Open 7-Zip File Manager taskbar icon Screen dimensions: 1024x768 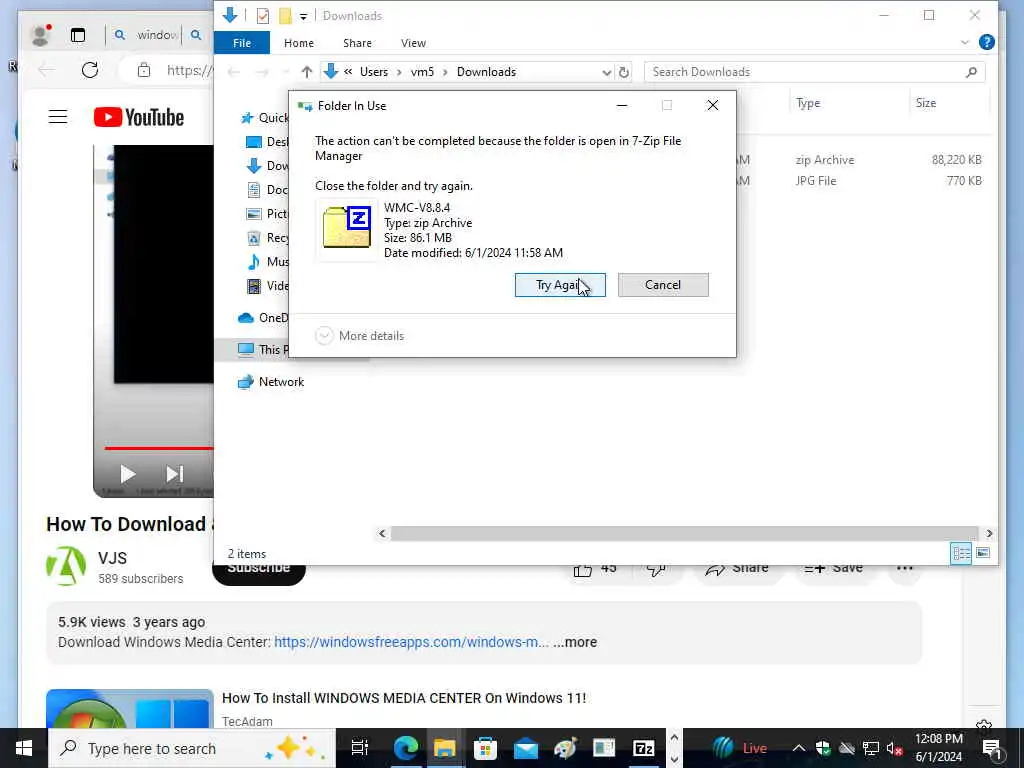pyautogui.click(x=643, y=748)
